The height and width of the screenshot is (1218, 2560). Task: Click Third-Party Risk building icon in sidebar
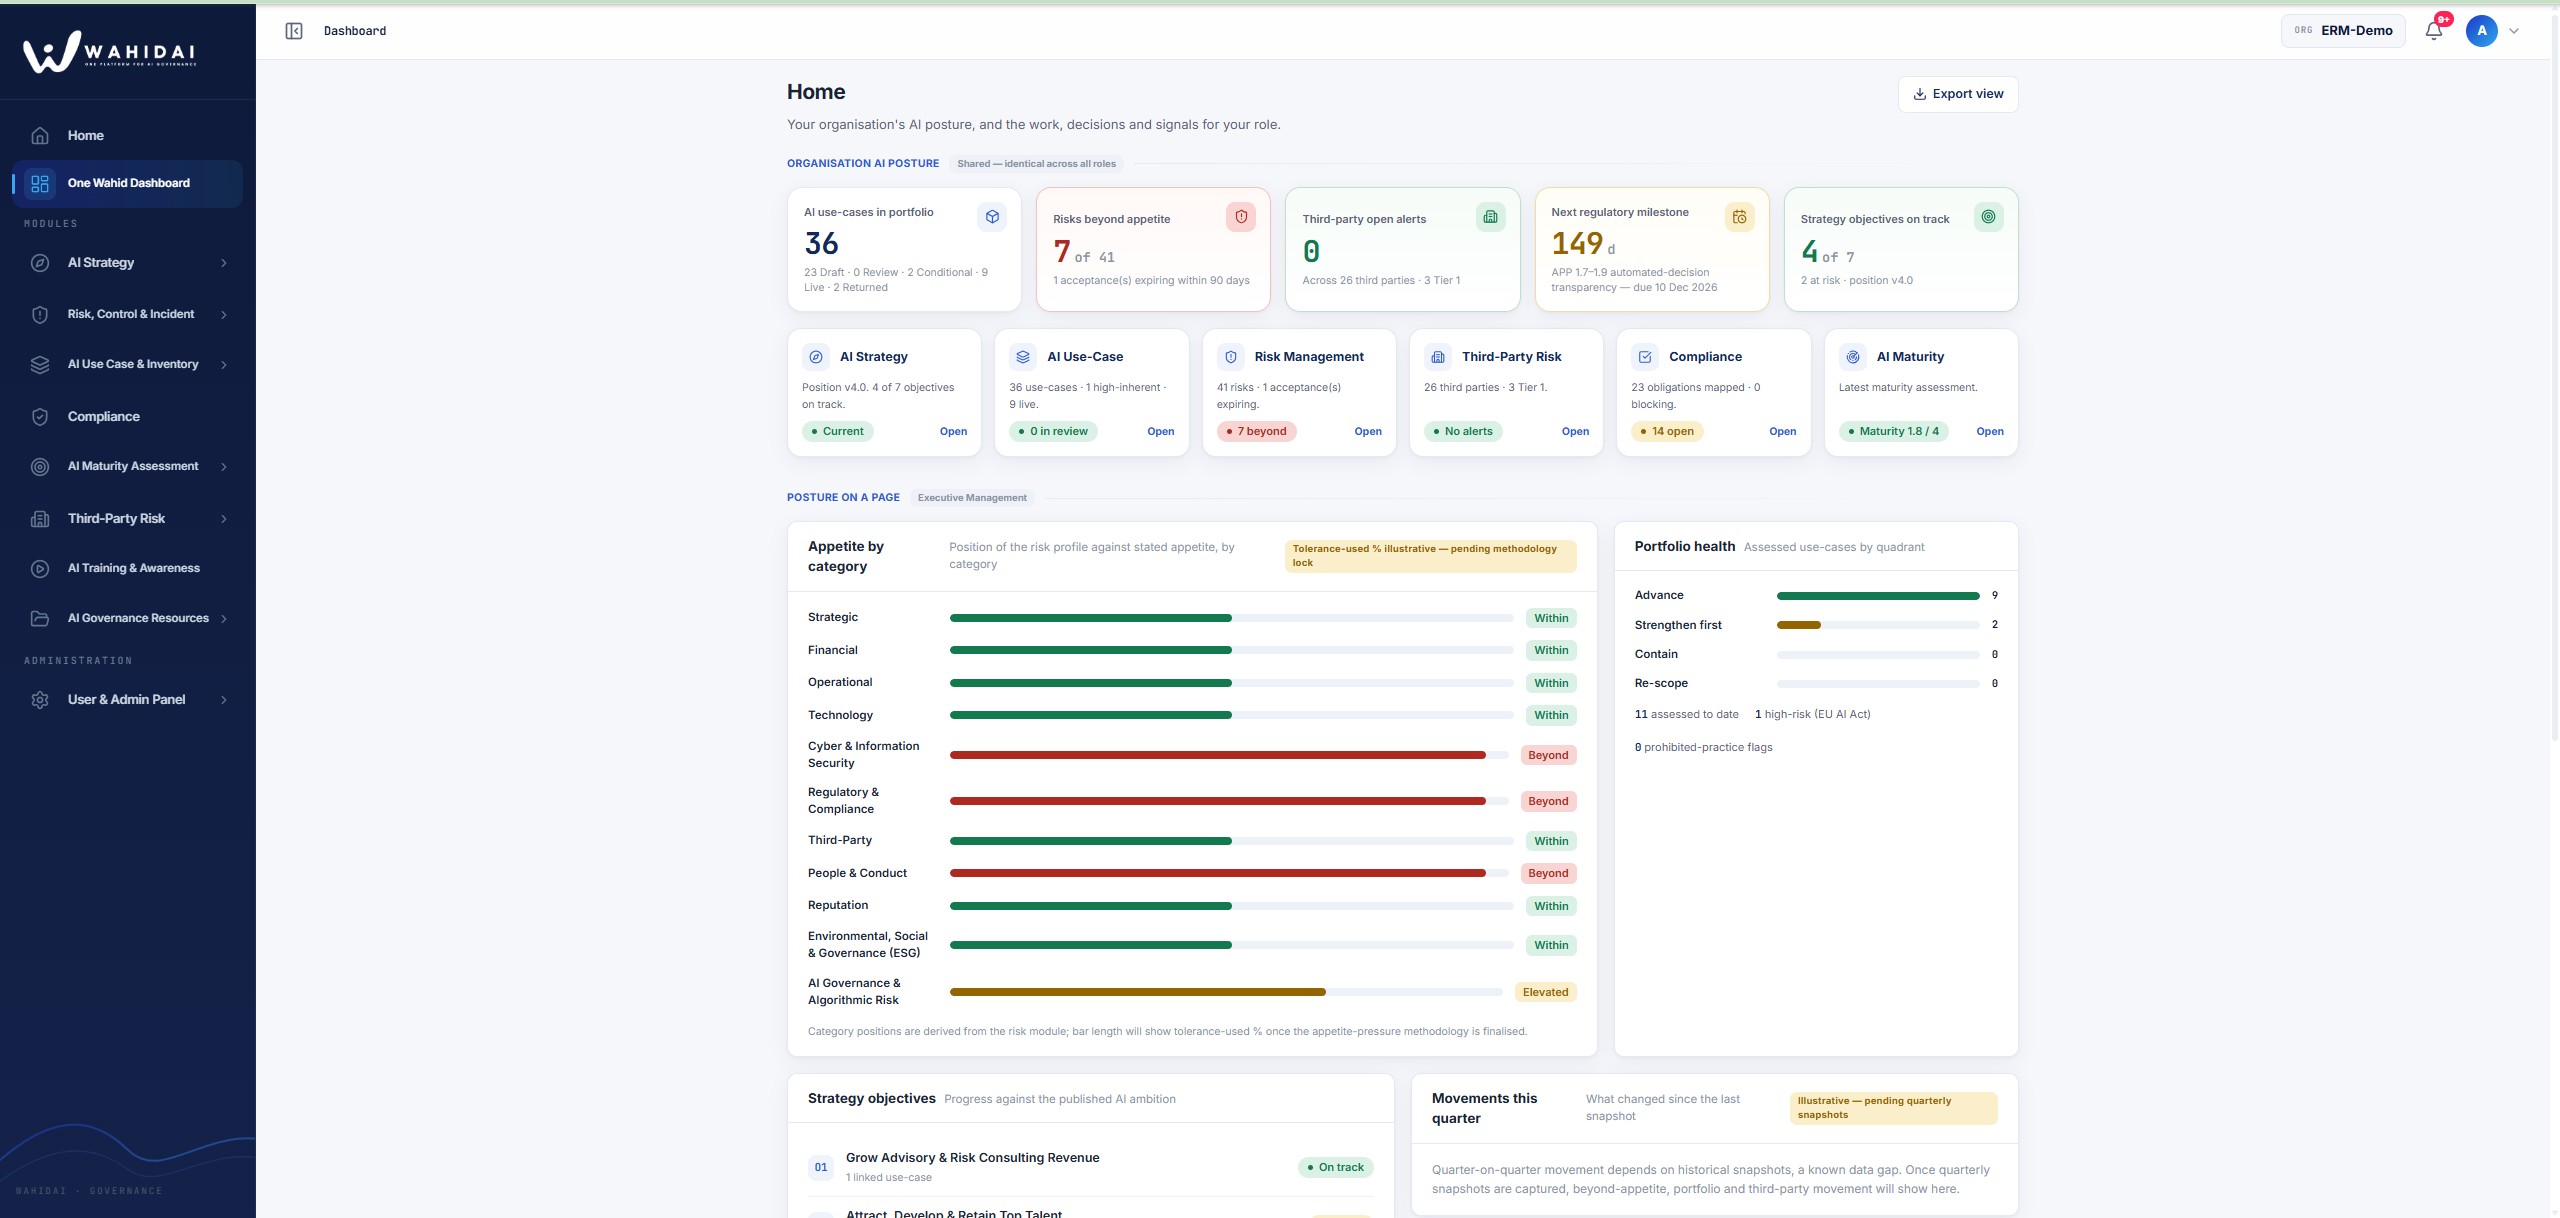pos(40,519)
